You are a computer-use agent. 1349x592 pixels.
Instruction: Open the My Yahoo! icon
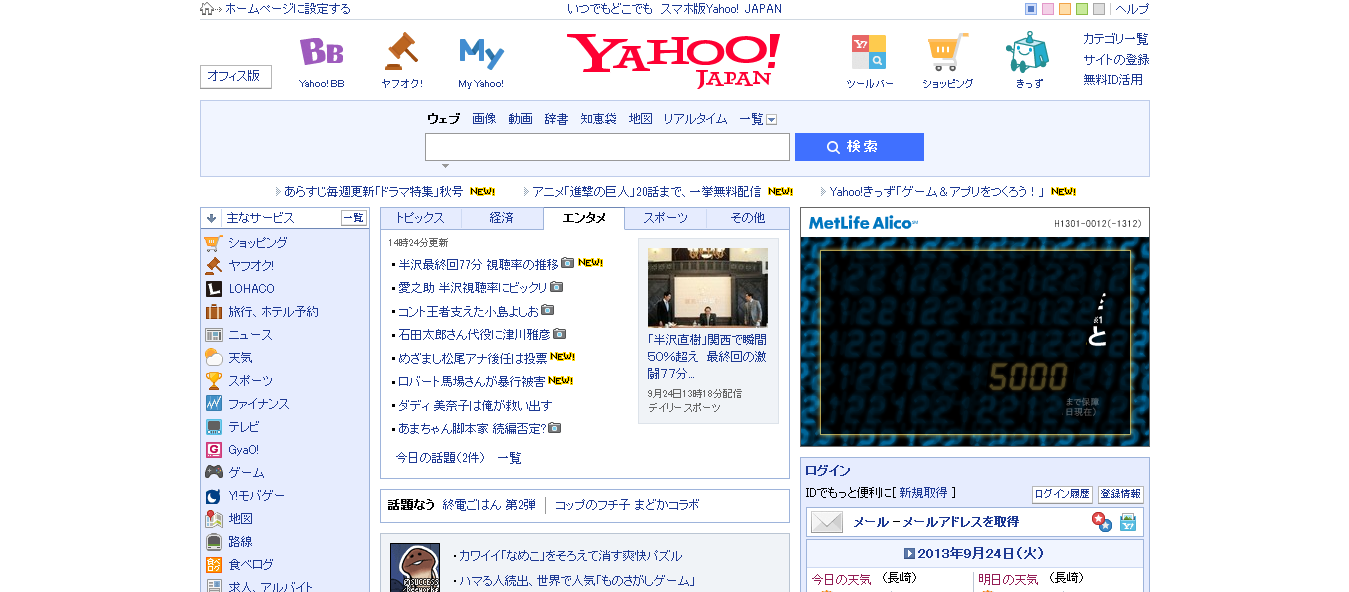point(481,52)
